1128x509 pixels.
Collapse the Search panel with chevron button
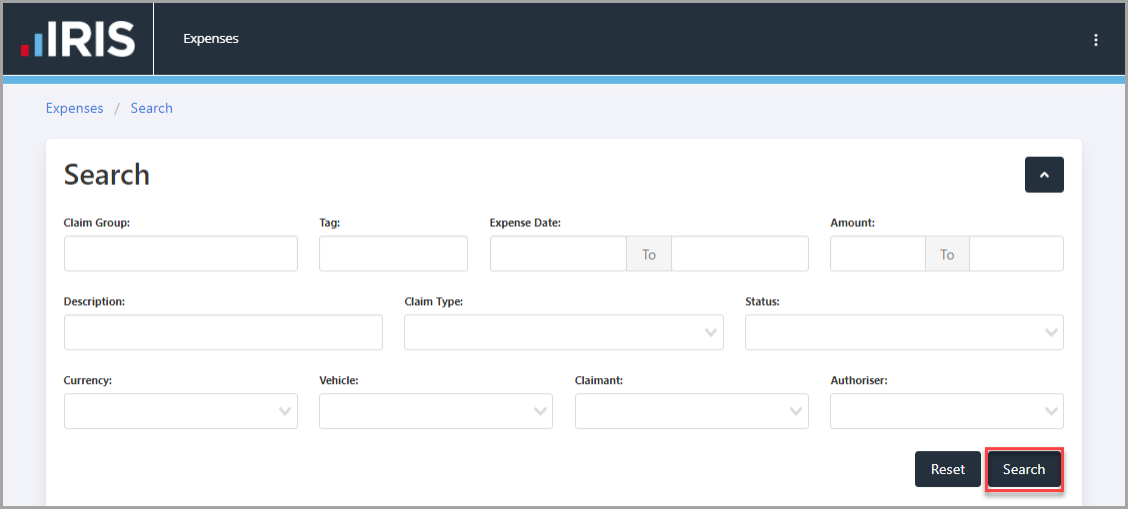pyautogui.click(x=1044, y=175)
